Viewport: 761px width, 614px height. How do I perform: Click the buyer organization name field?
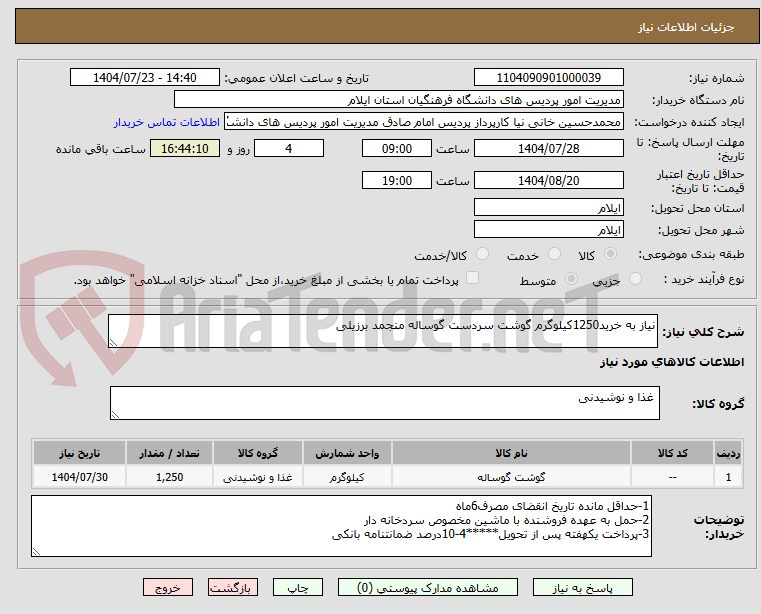[398, 100]
